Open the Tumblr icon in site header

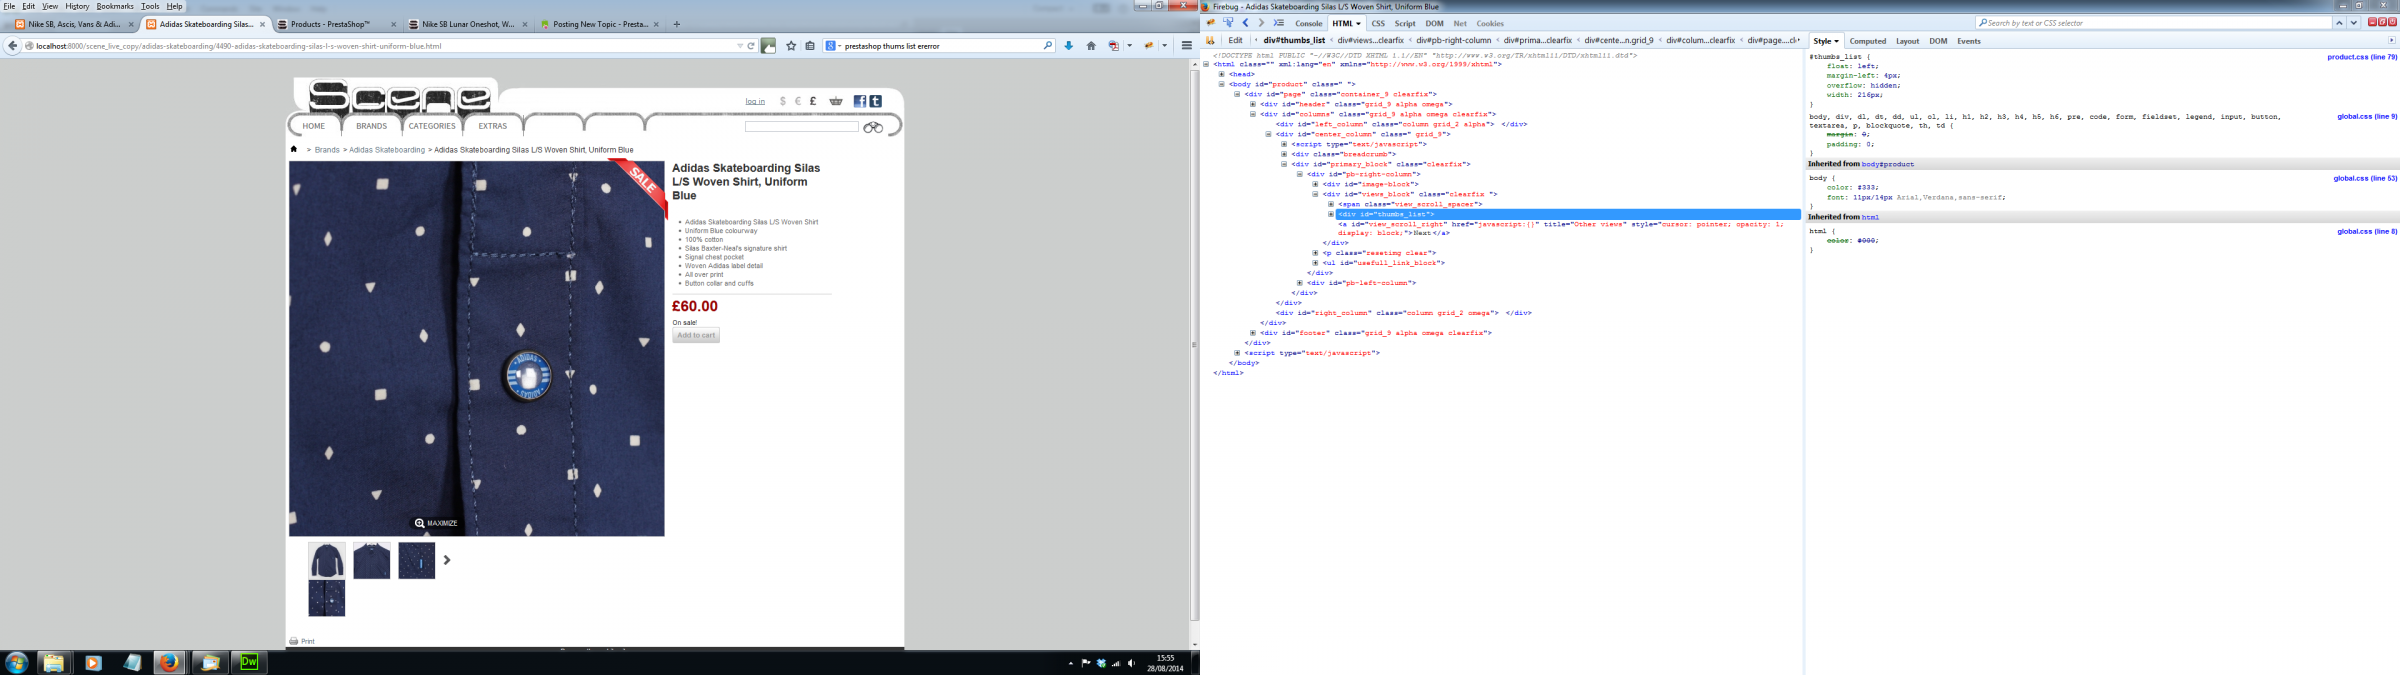(x=875, y=101)
